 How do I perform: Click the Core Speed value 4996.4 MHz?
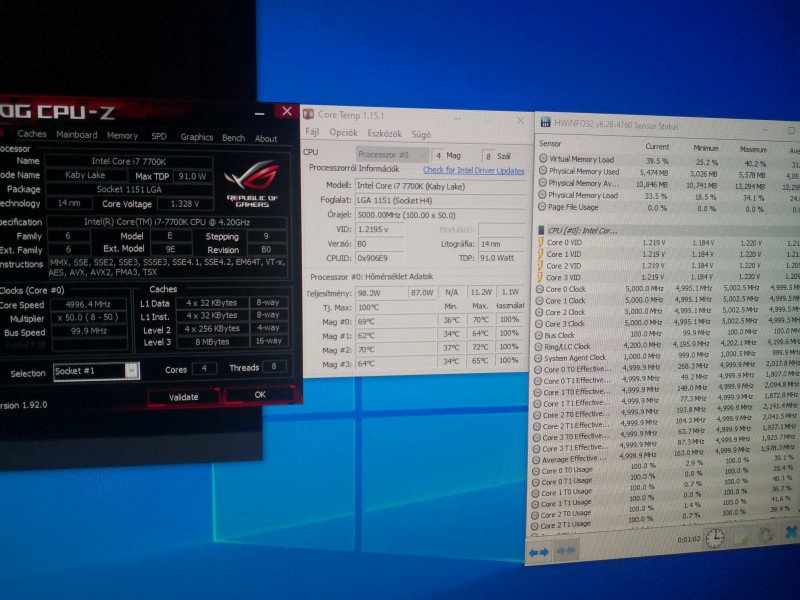pos(88,304)
